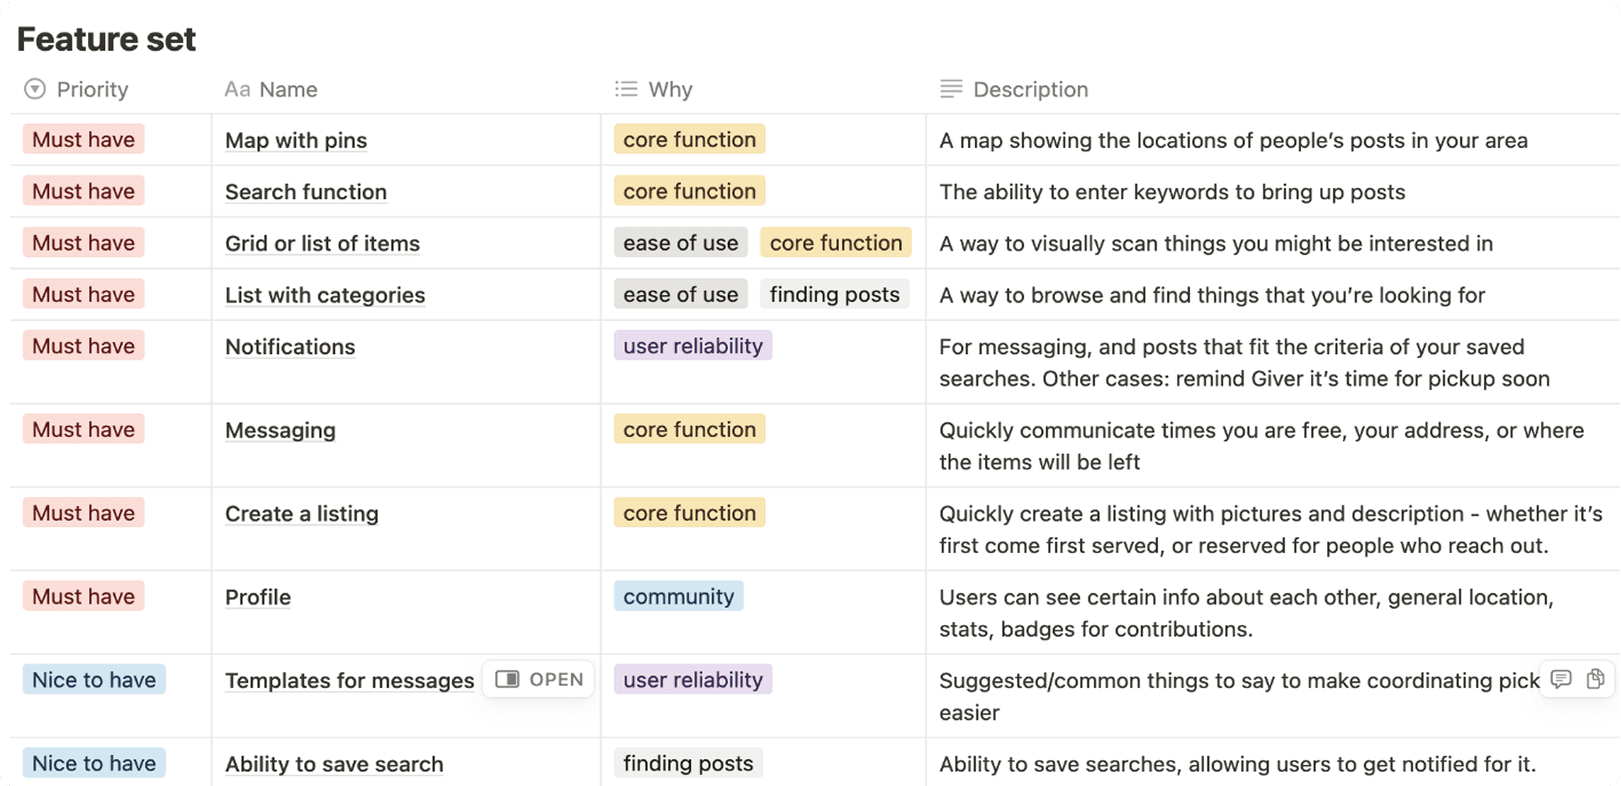1621x786 pixels.
Task: Click core function tag in Create a listing row
Action: [690, 513]
